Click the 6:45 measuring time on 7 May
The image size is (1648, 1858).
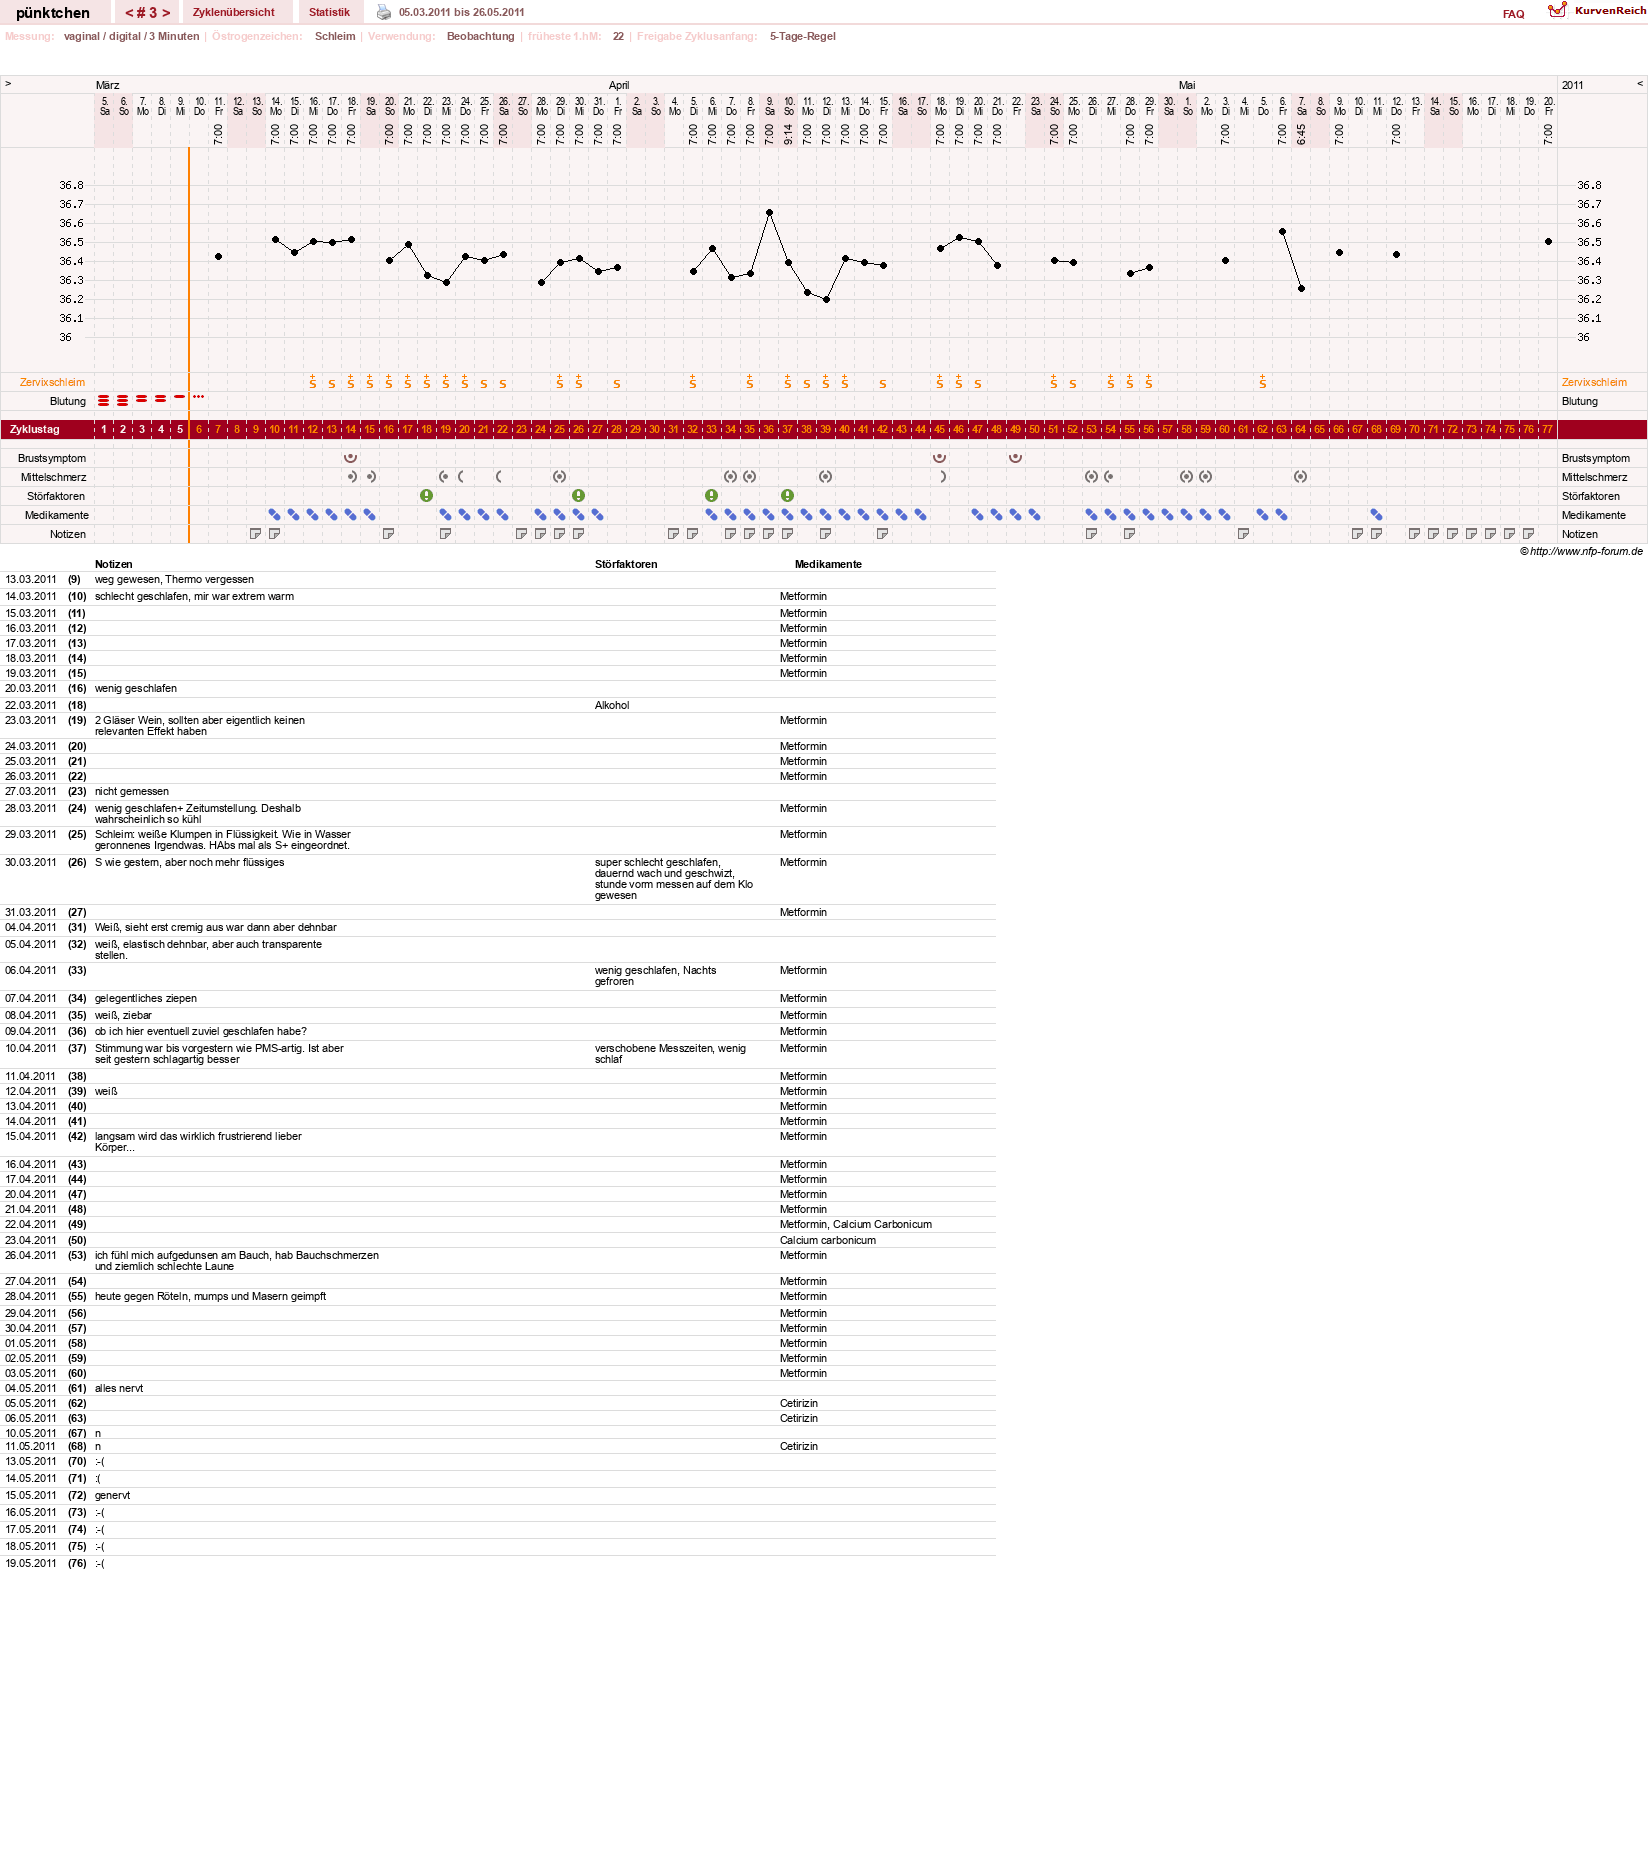click(1302, 134)
